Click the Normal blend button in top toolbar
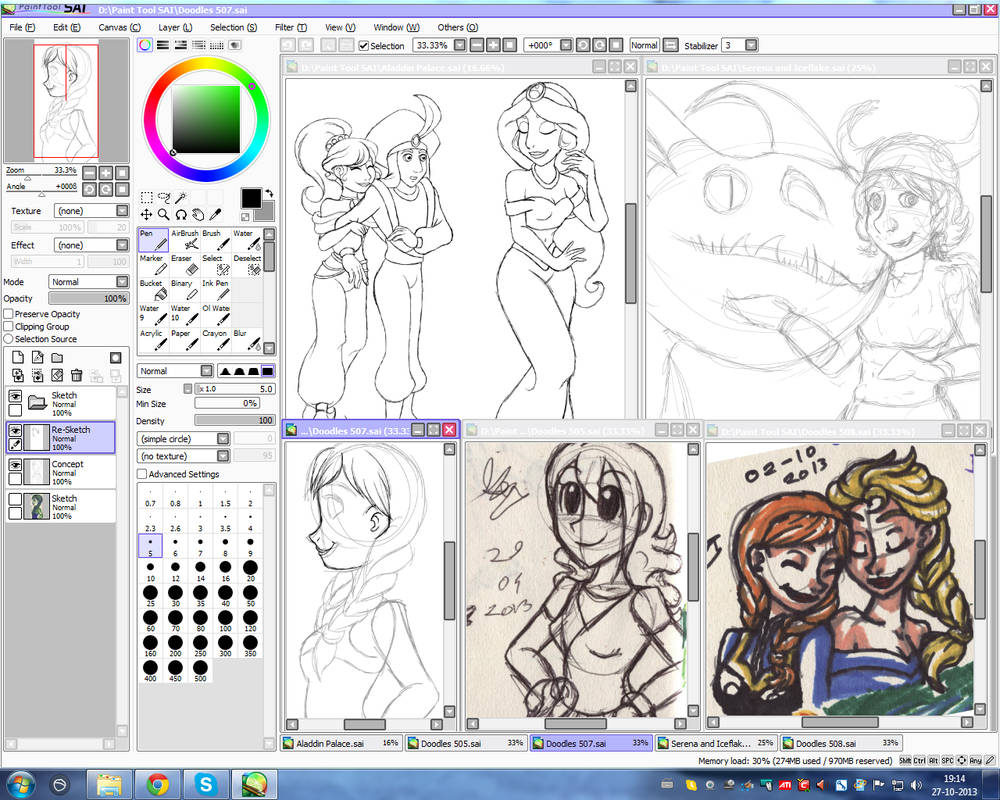Image resolution: width=1000 pixels, height=800 pixels. tap(644, 45)
